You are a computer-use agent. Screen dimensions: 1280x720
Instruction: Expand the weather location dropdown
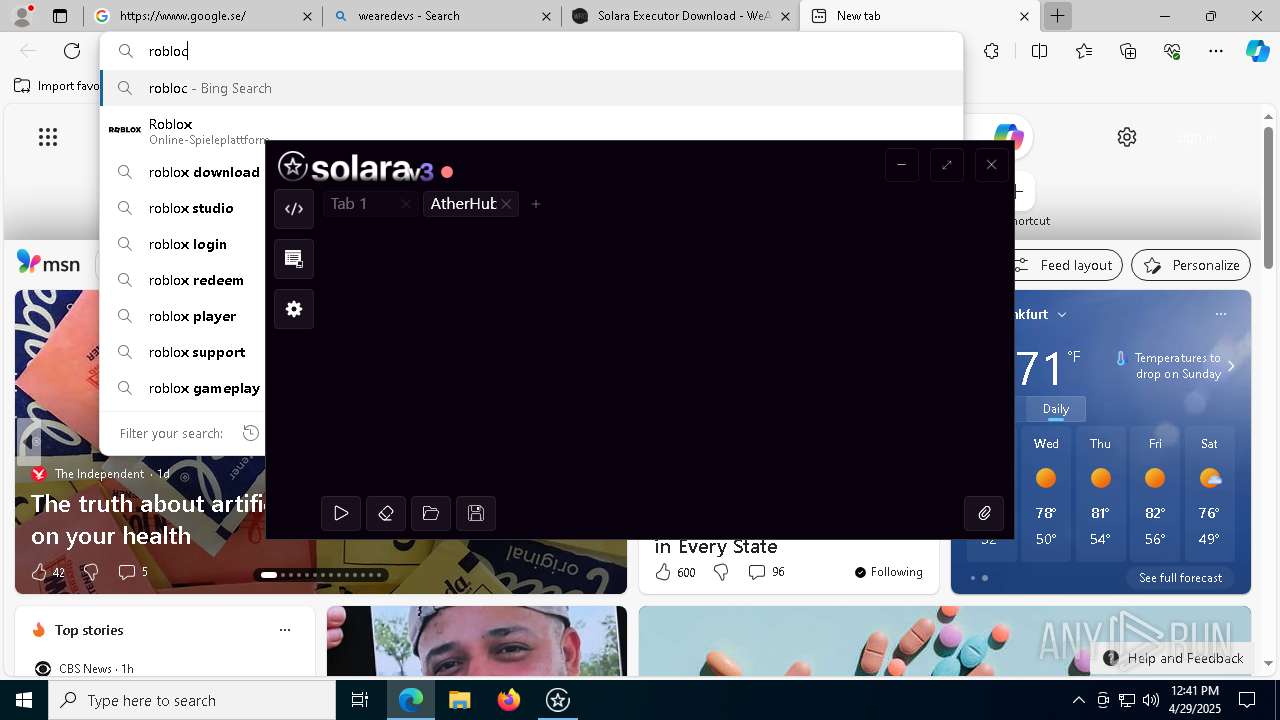tap(1062, 314)
